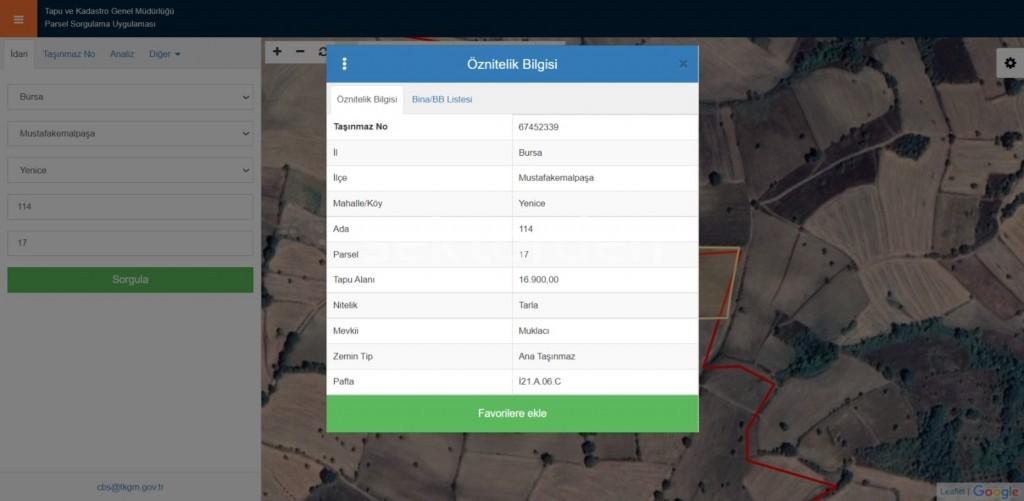
Task: Click the Favorilere ekle button
Action: tap(512, 413)
